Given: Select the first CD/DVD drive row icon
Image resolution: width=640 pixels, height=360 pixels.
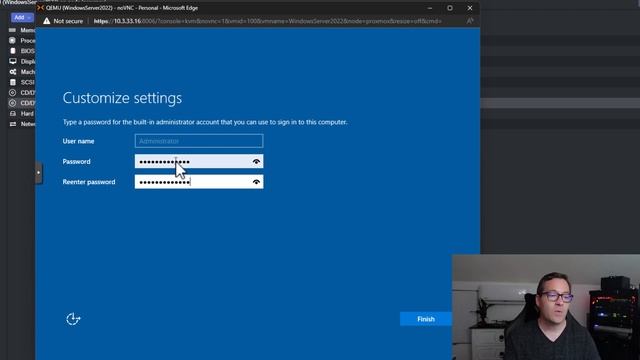Looking at the screenshot, I should click(13, 93).
